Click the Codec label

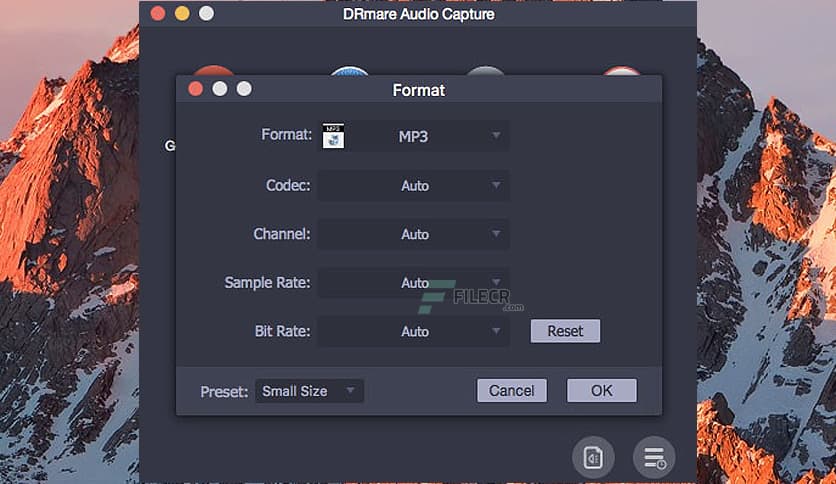coord(288,185)
